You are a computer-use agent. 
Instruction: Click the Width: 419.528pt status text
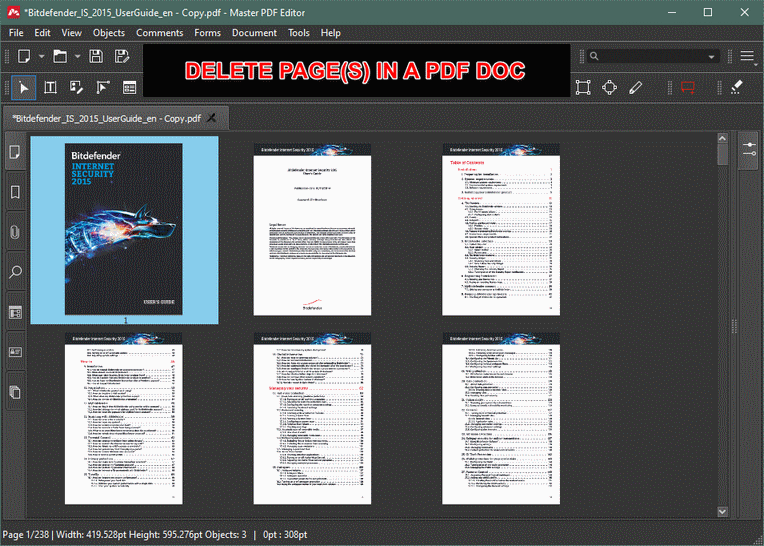point(91,534)
